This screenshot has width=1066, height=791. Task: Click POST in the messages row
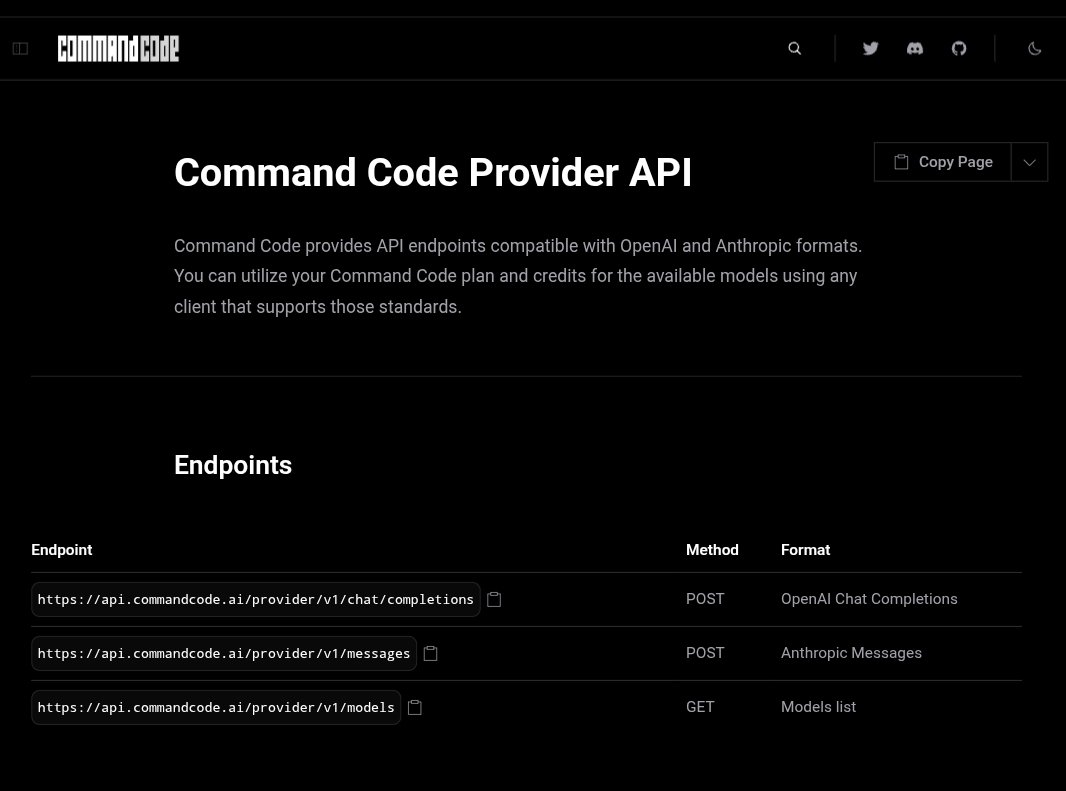point(705,653)
